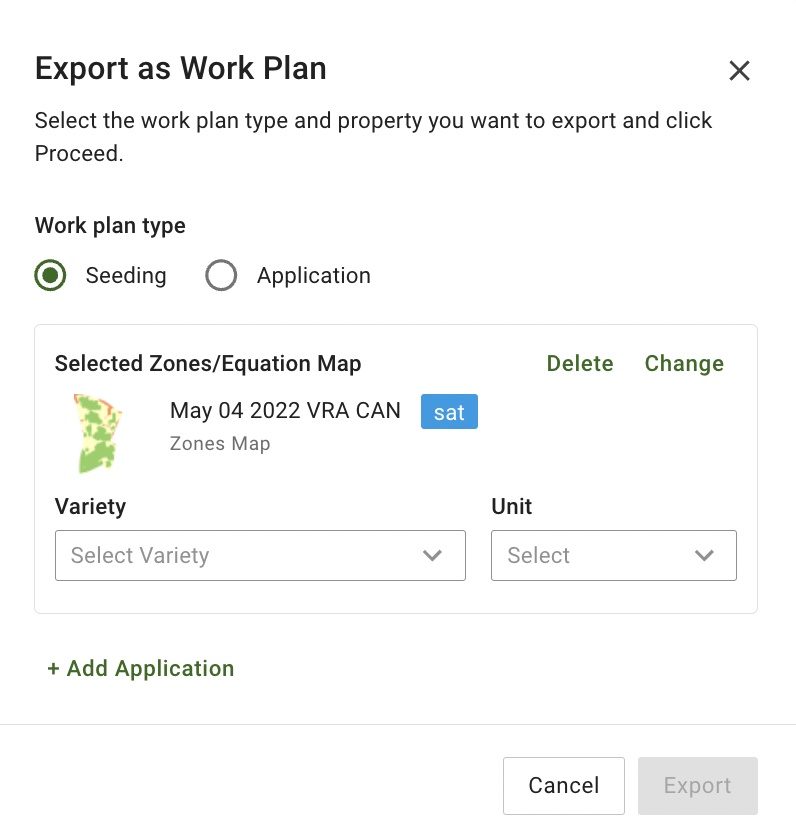The image size is (796, 840).
Task: Click the Export button
Action: [697, 786]
